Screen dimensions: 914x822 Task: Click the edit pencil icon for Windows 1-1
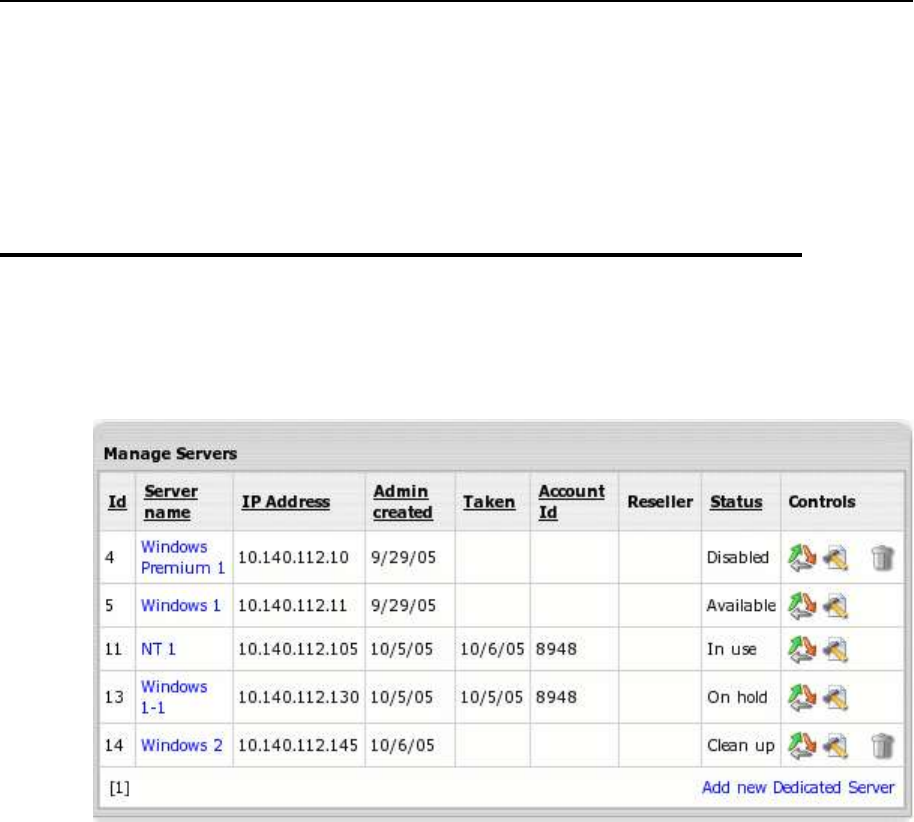[x=835, y=698]
